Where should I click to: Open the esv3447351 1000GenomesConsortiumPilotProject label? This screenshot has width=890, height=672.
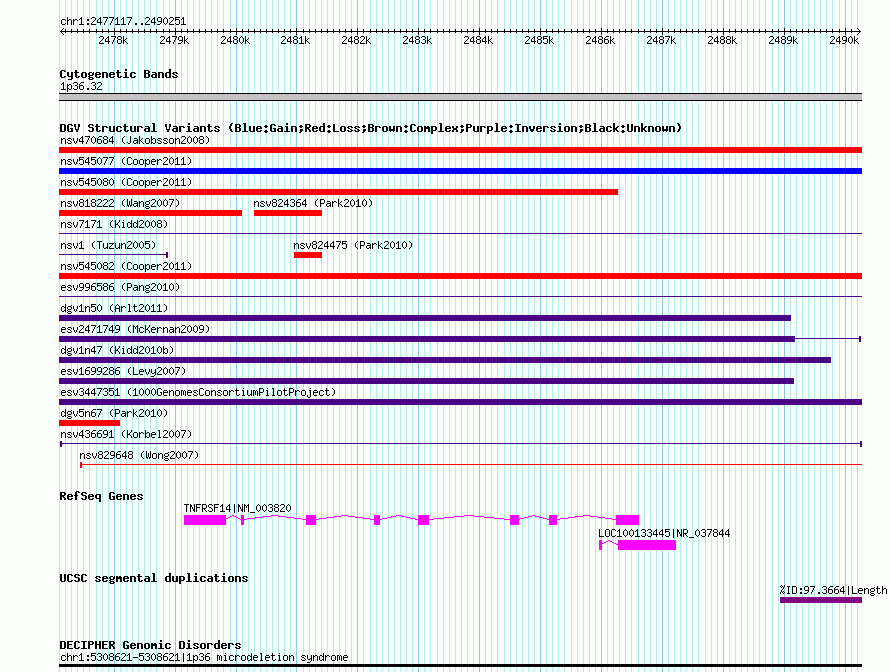(198, 392)
